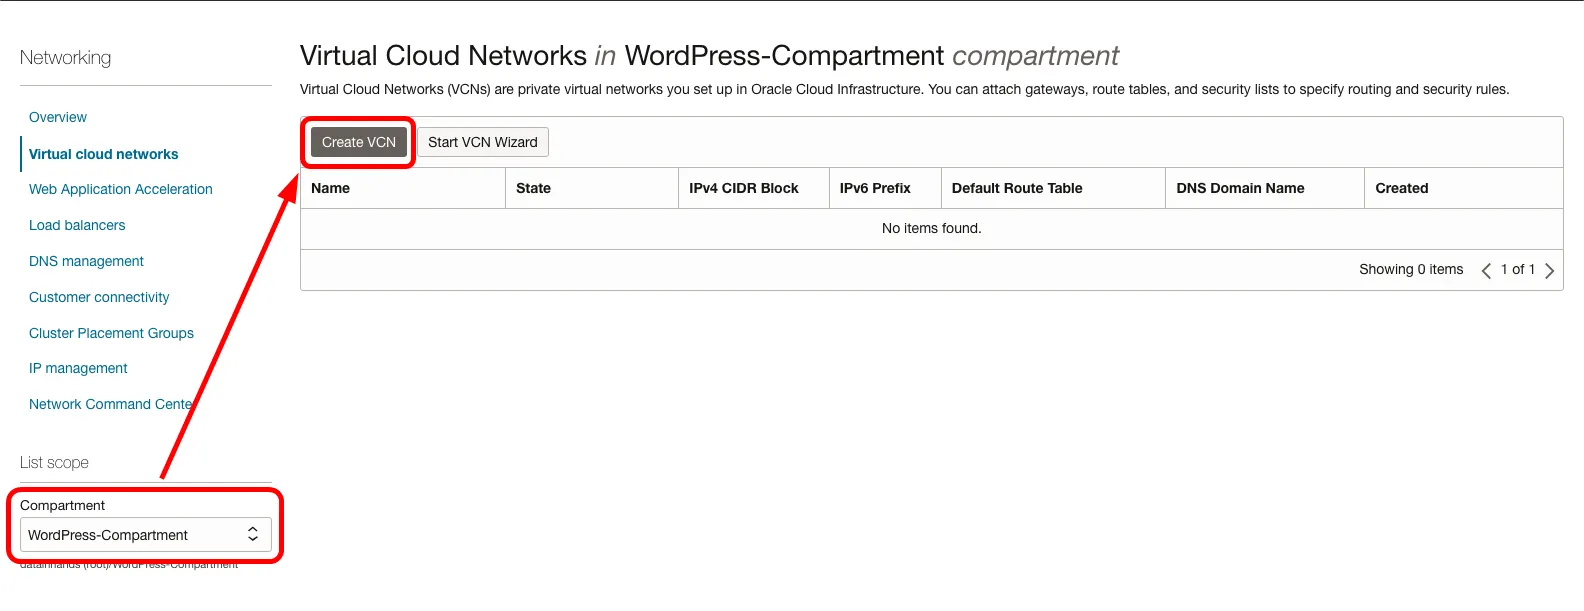Select Virtual cloud networks in sidebar
This screenshot has height=611, width=1584.
point(104,154)
